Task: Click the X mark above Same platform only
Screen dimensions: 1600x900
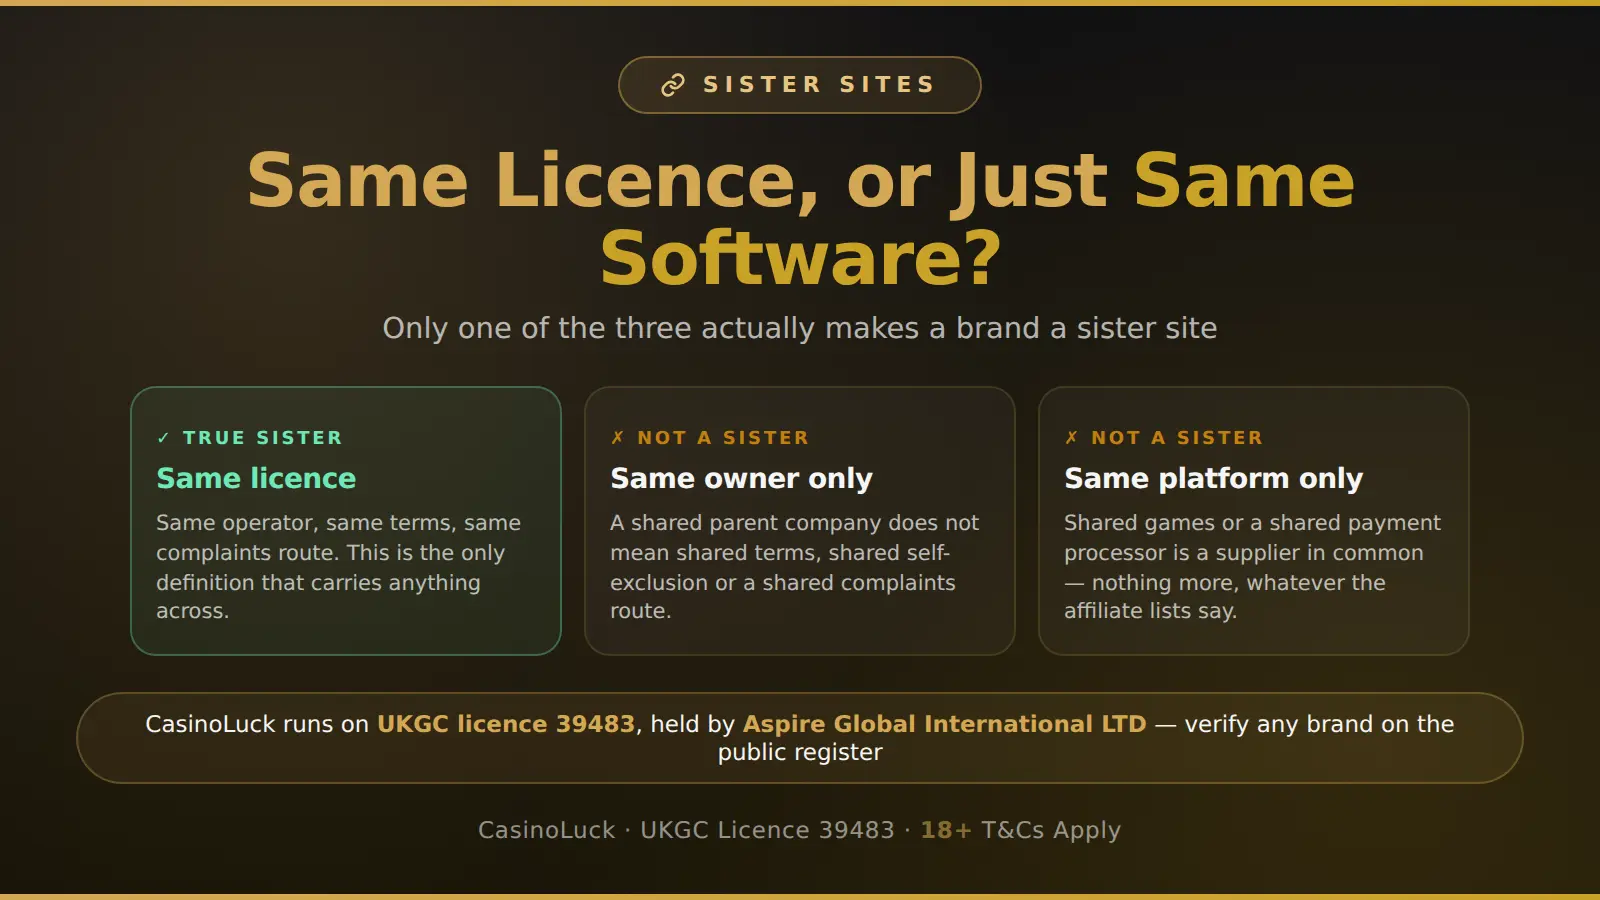Action: tap(1071, 438)
